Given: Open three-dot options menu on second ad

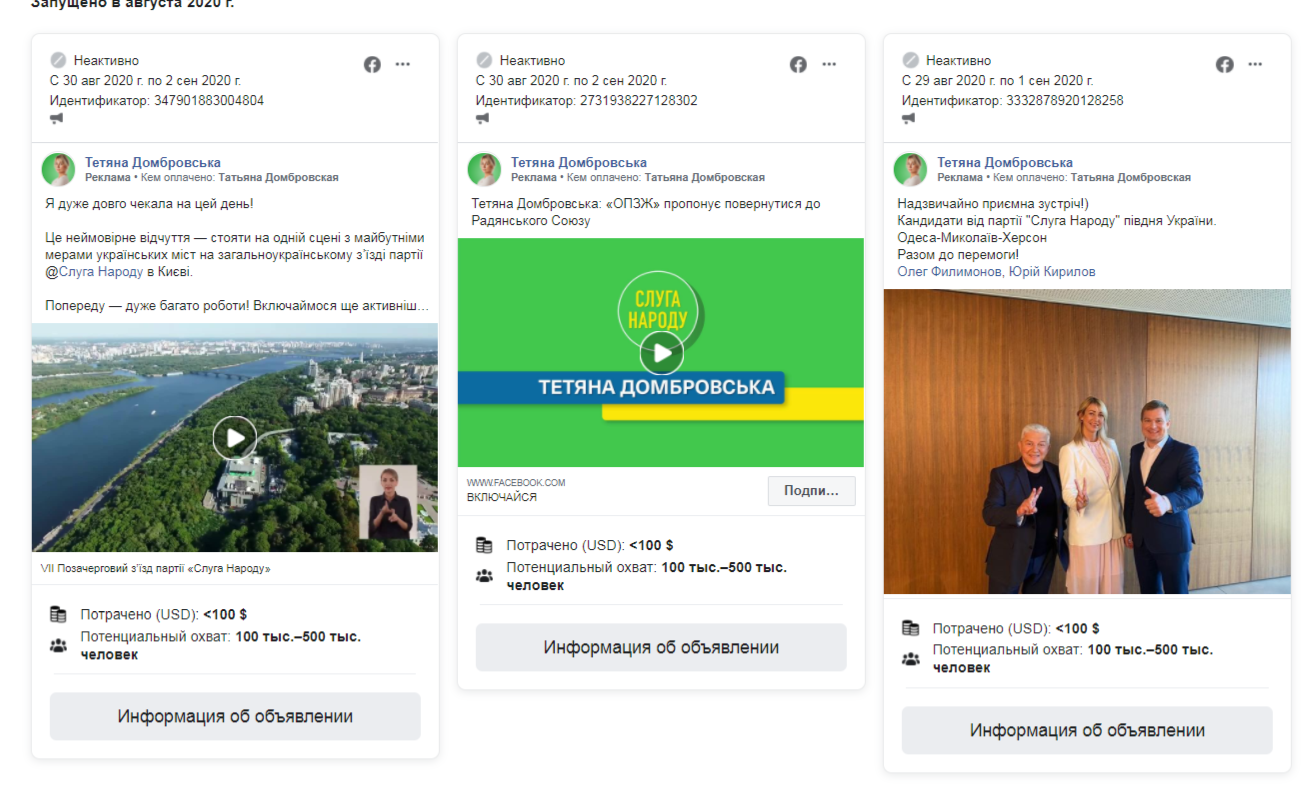Looking at the screenshot, I should click(x=829, y=64).
